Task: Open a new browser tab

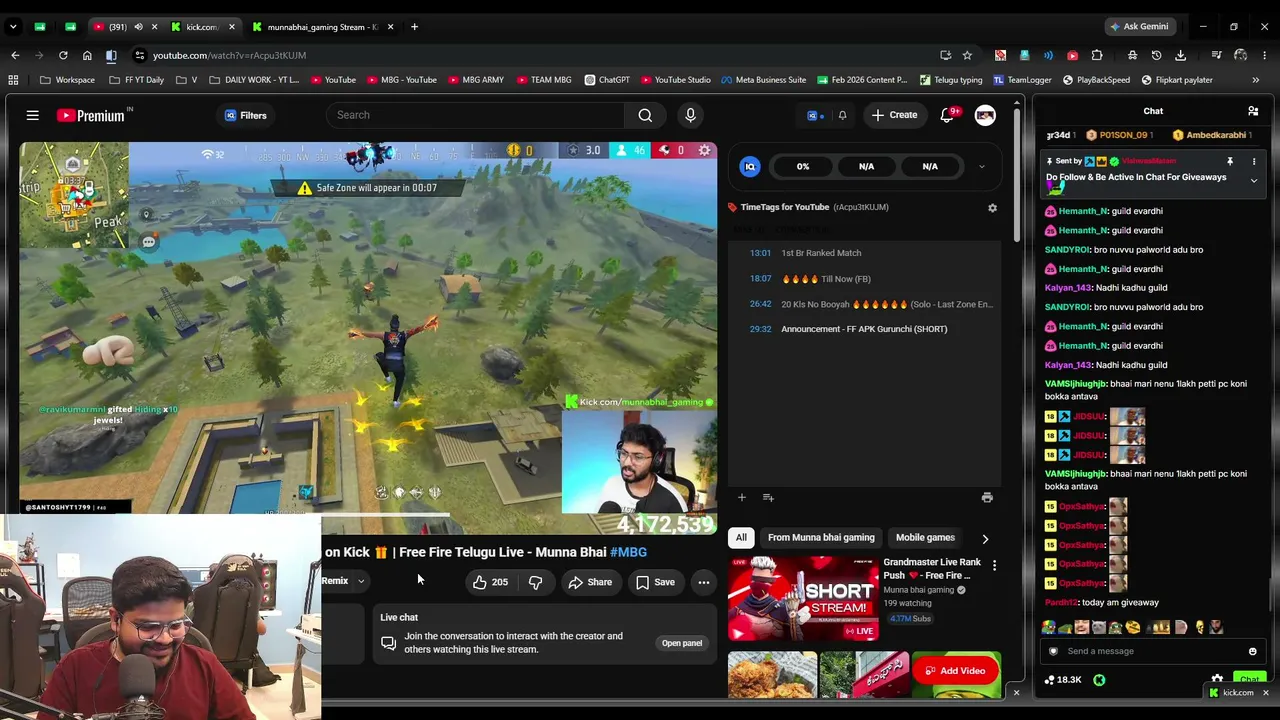Action: coord(414,27)
